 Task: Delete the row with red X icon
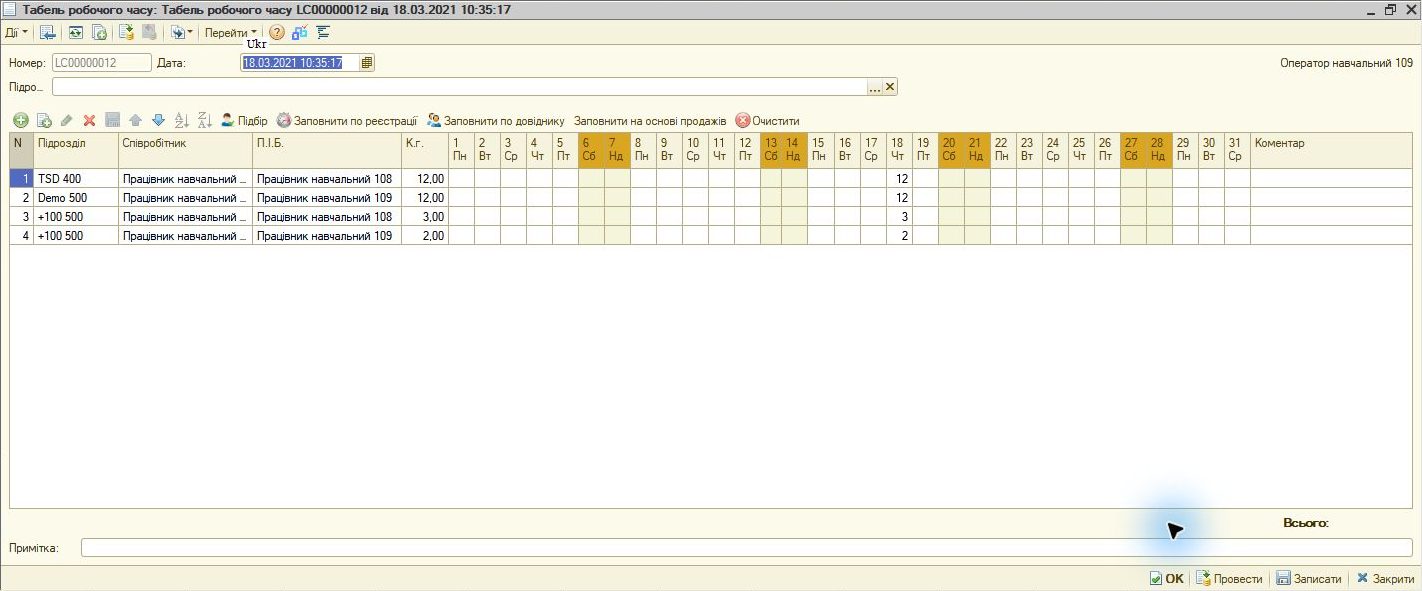(x=89, y=120)
